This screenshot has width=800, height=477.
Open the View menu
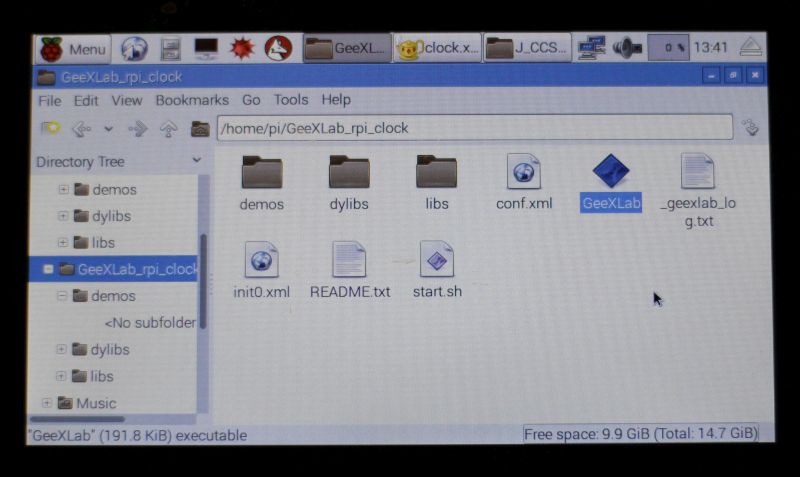[127, 101]
